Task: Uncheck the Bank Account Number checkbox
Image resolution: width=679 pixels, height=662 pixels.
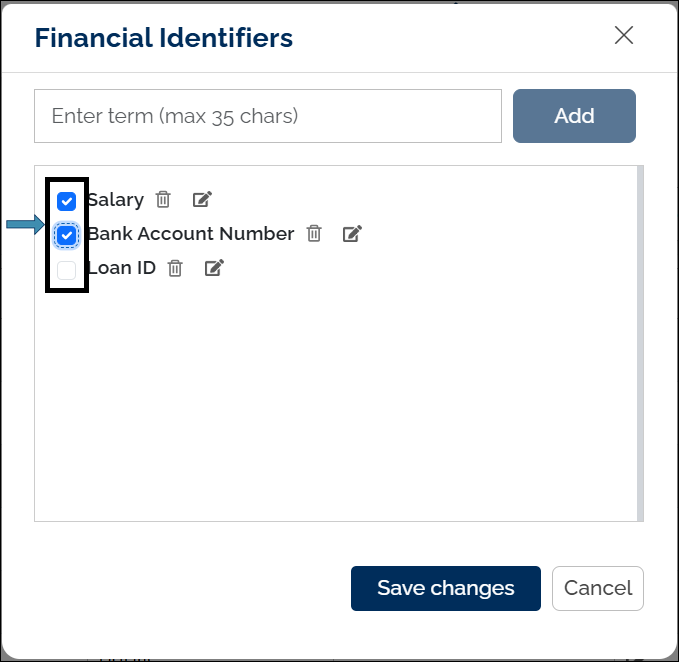Action: 67,235
